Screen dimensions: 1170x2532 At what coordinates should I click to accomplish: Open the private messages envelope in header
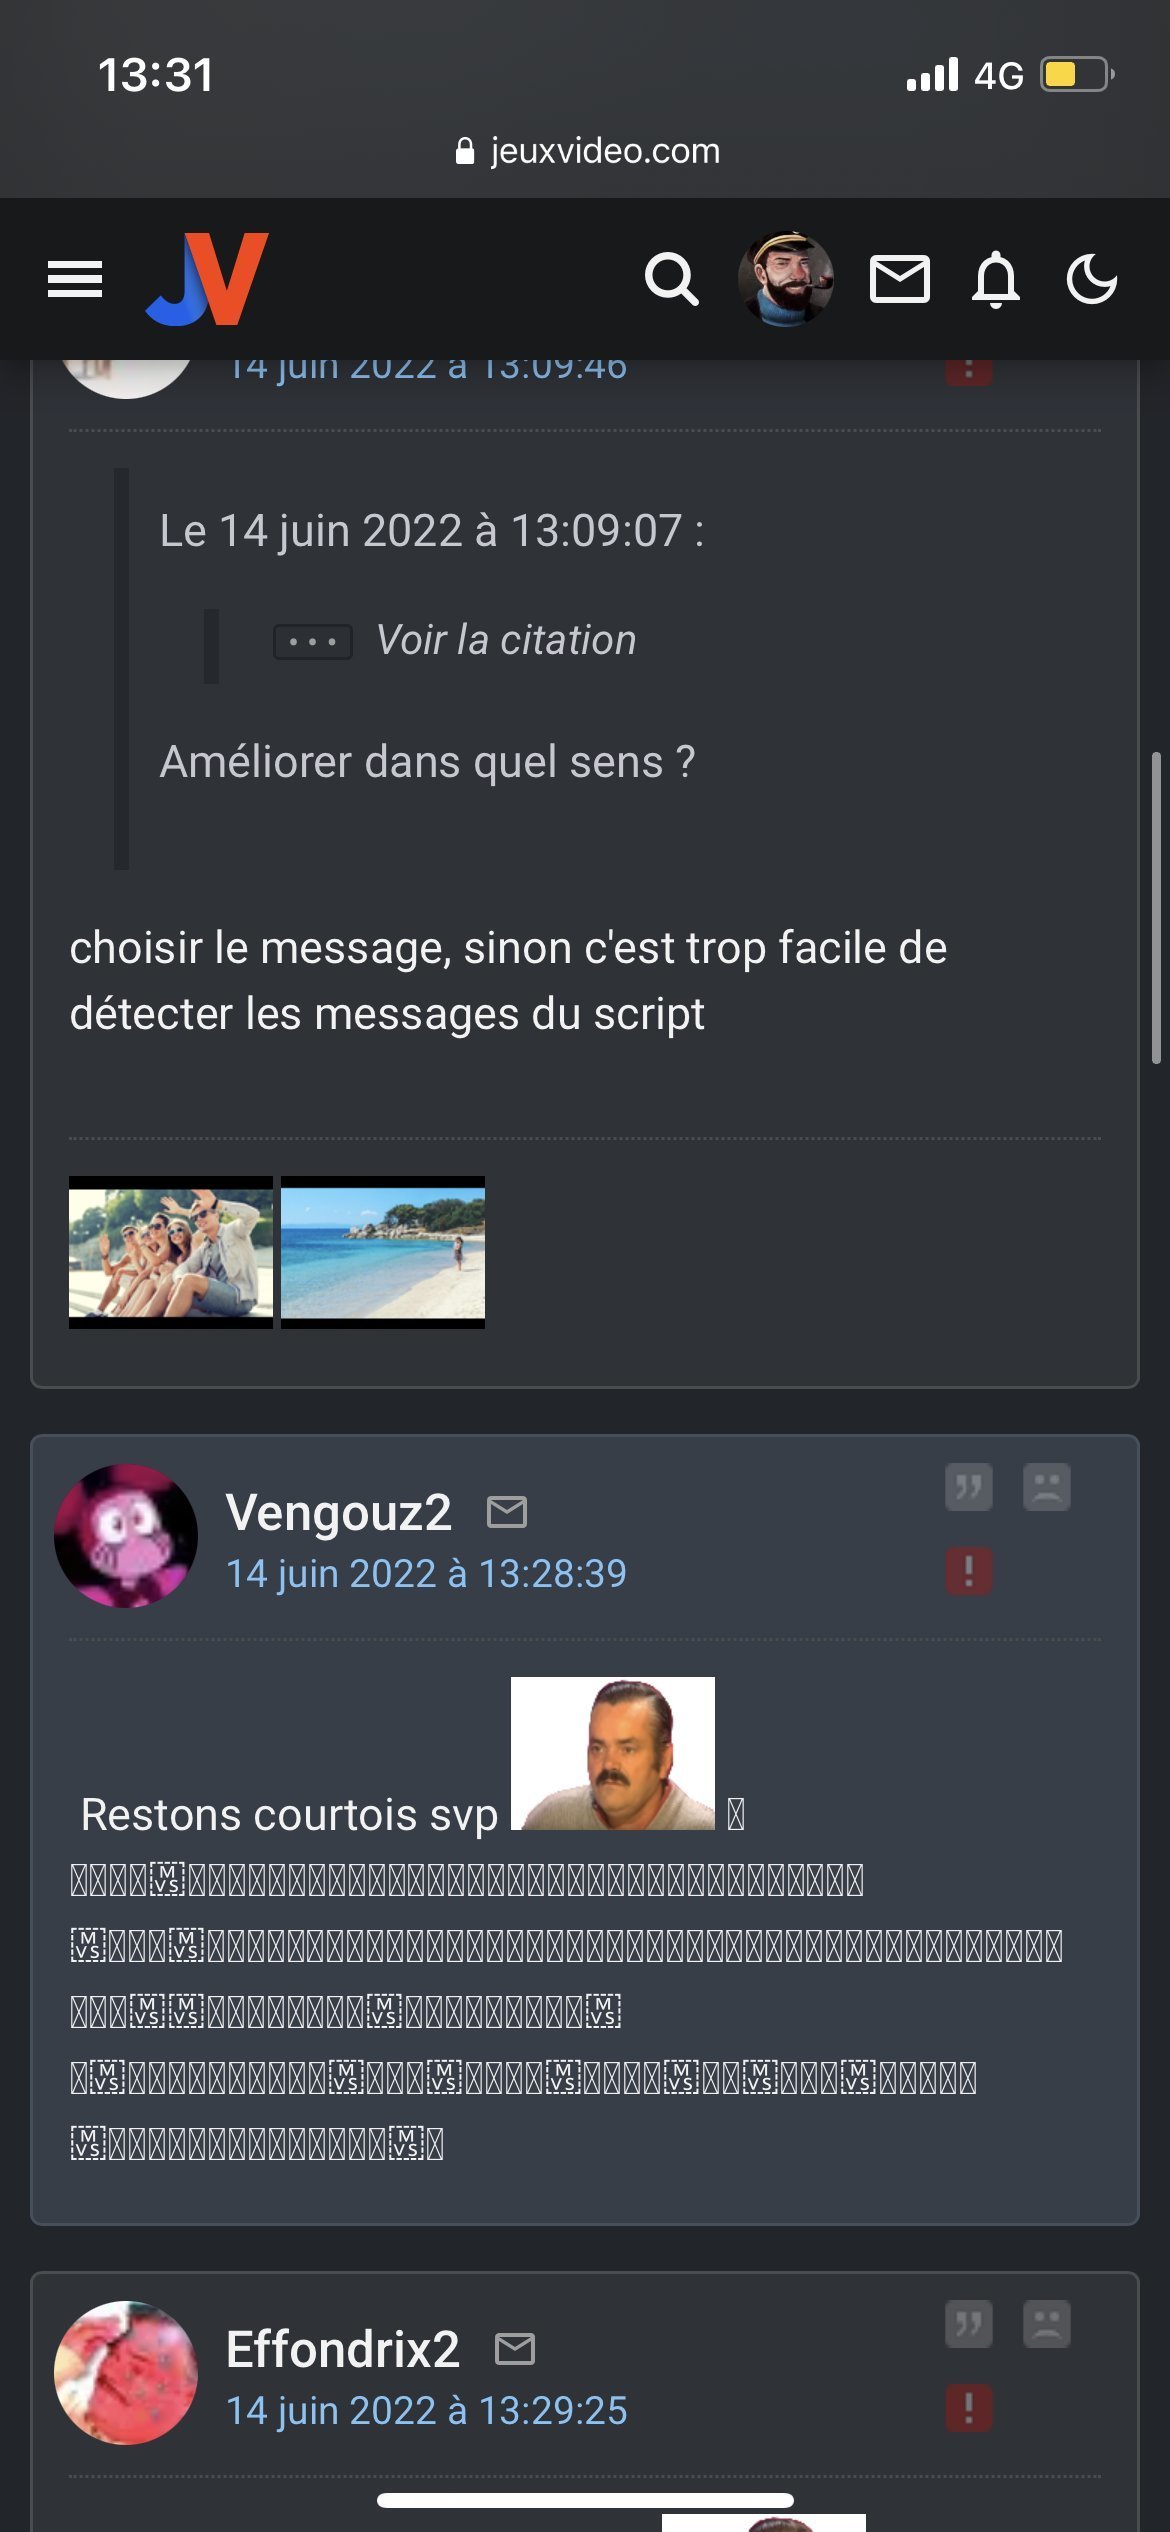pos(899,279)
